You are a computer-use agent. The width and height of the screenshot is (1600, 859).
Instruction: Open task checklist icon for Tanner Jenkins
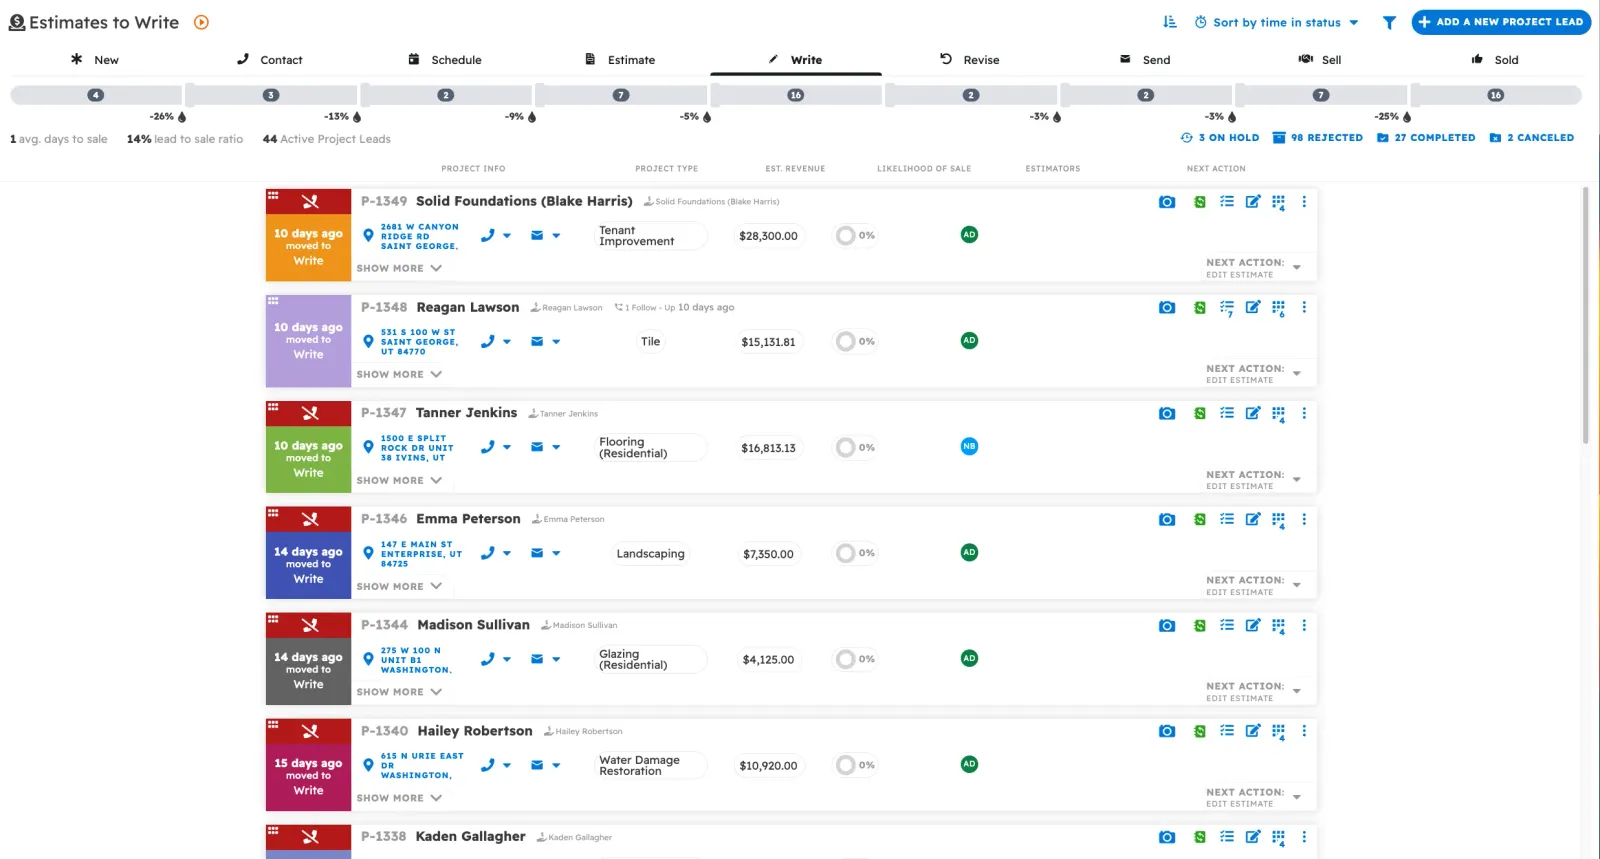[x=1226, y=413]
